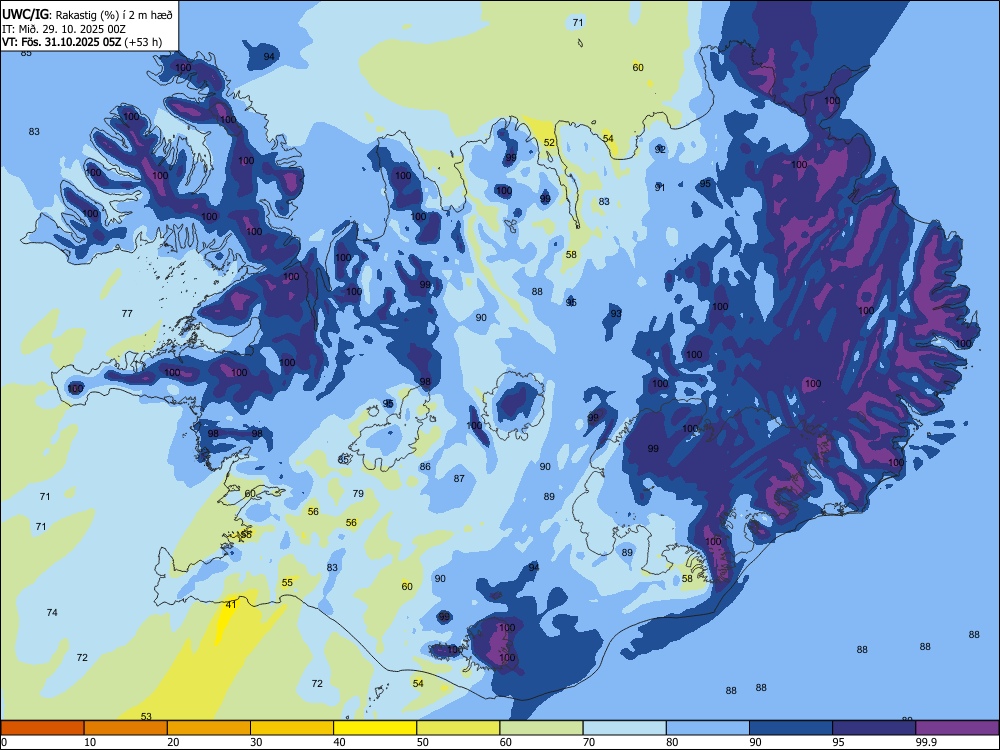Select the dark navy 95–99.9 legend swatch
The image size is (1000, 750).
click(874, 728)
